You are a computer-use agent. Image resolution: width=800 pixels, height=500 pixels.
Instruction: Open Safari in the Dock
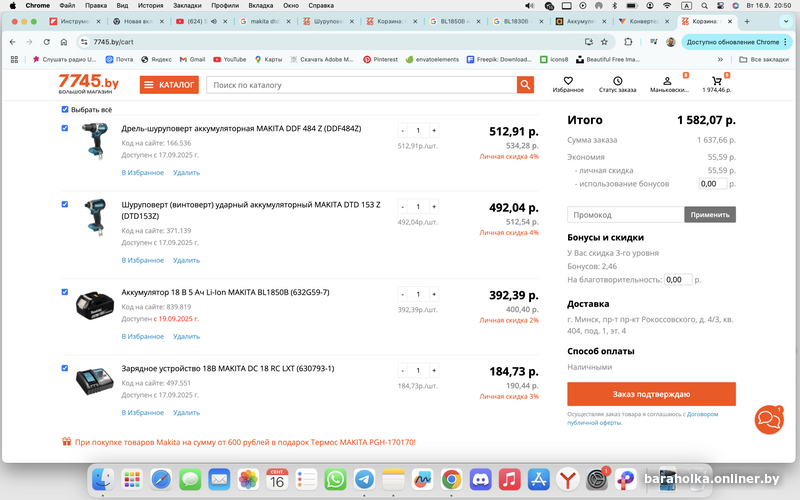point(161,480)
